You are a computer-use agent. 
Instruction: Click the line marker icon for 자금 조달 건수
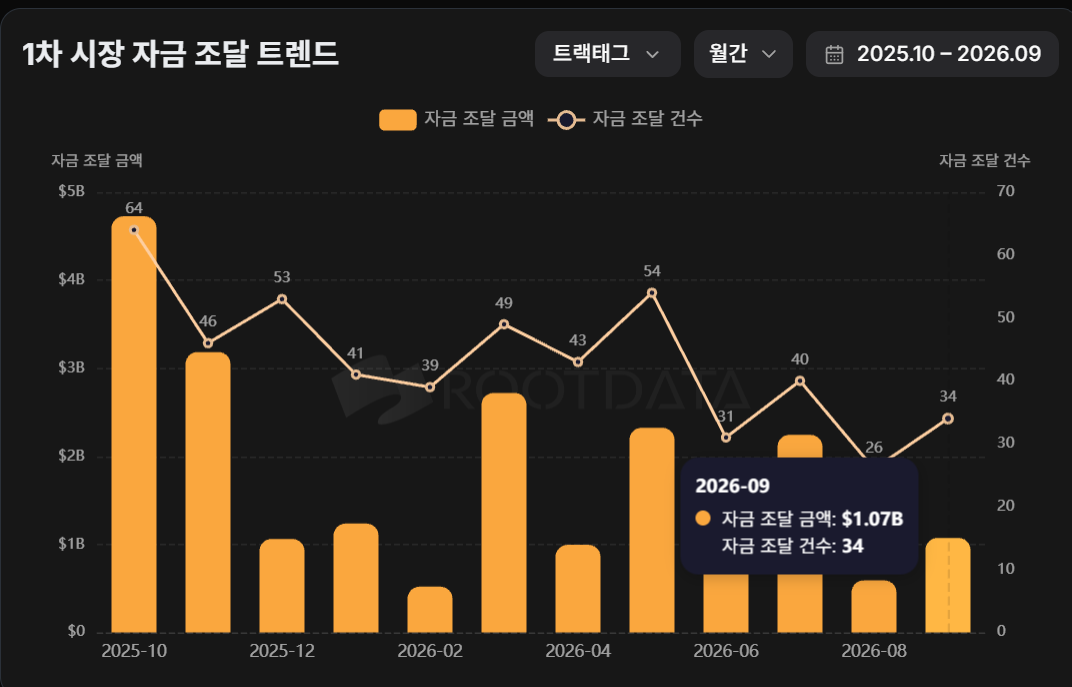(x=566, y=120)
